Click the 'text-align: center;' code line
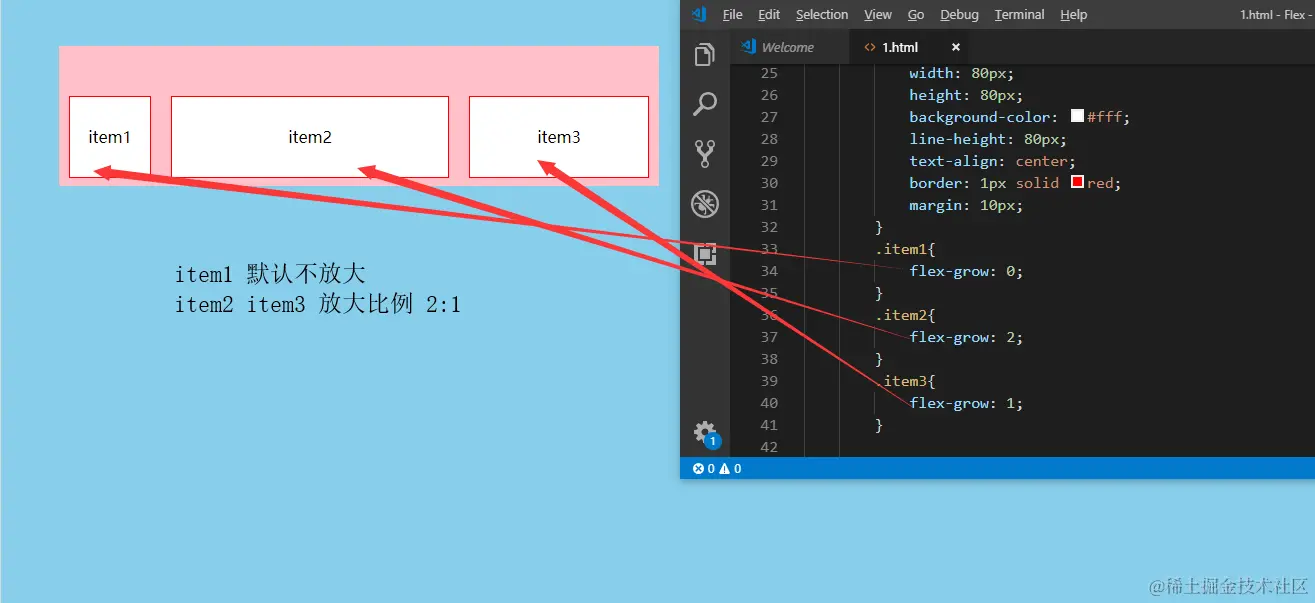This screenshot has height=603, width=1315. [992, 161]
